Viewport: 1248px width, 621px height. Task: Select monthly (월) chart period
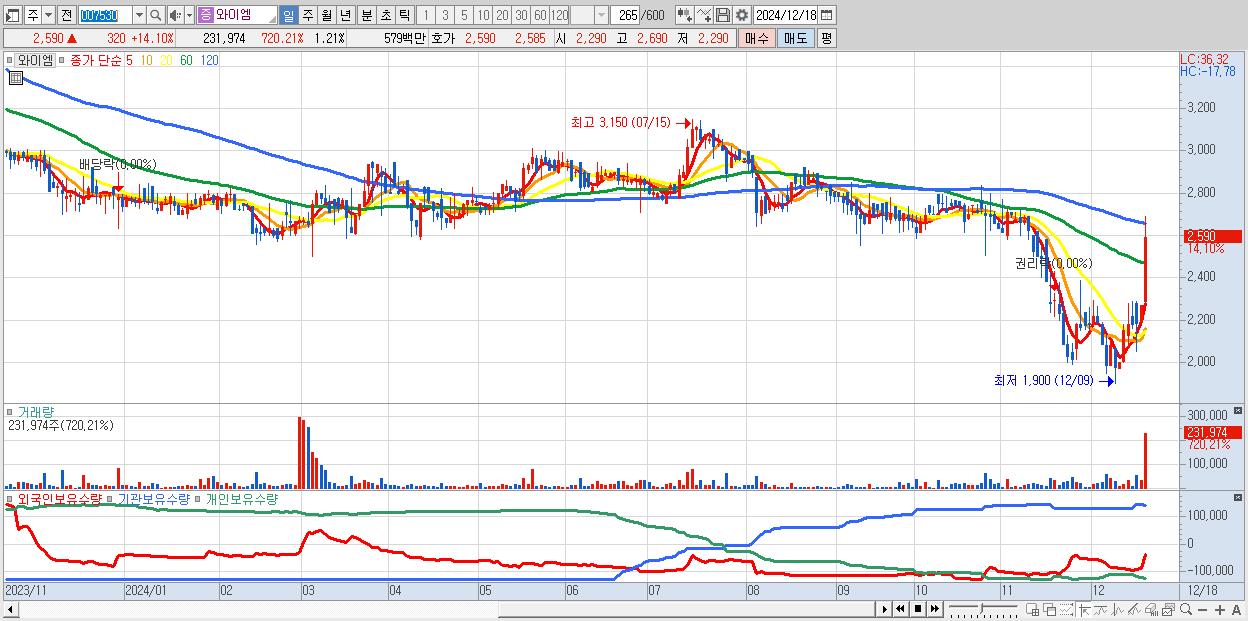click(x=326, y=15)
